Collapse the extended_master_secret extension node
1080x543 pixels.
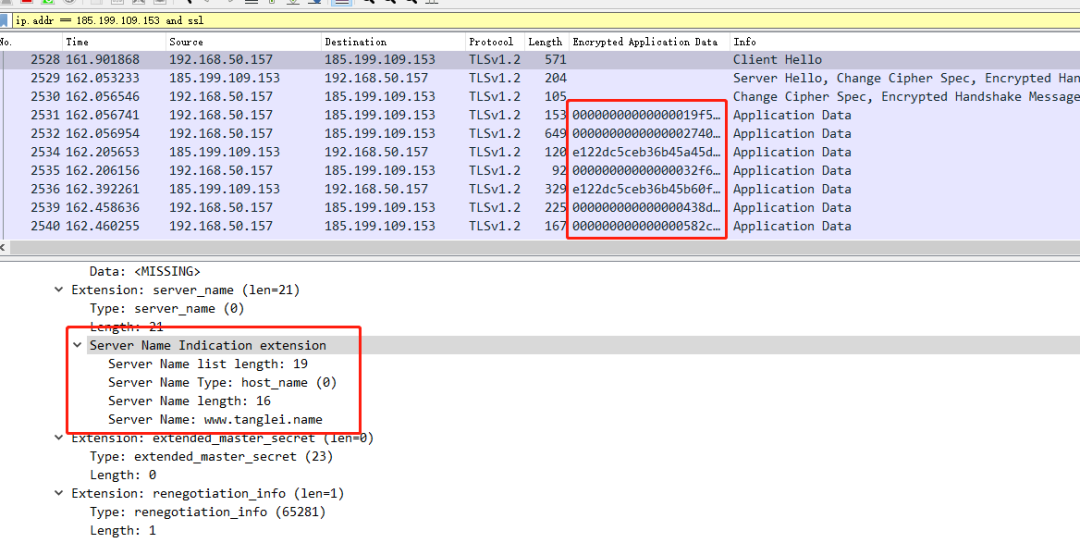pyautogui.click(x=59, y=438)
